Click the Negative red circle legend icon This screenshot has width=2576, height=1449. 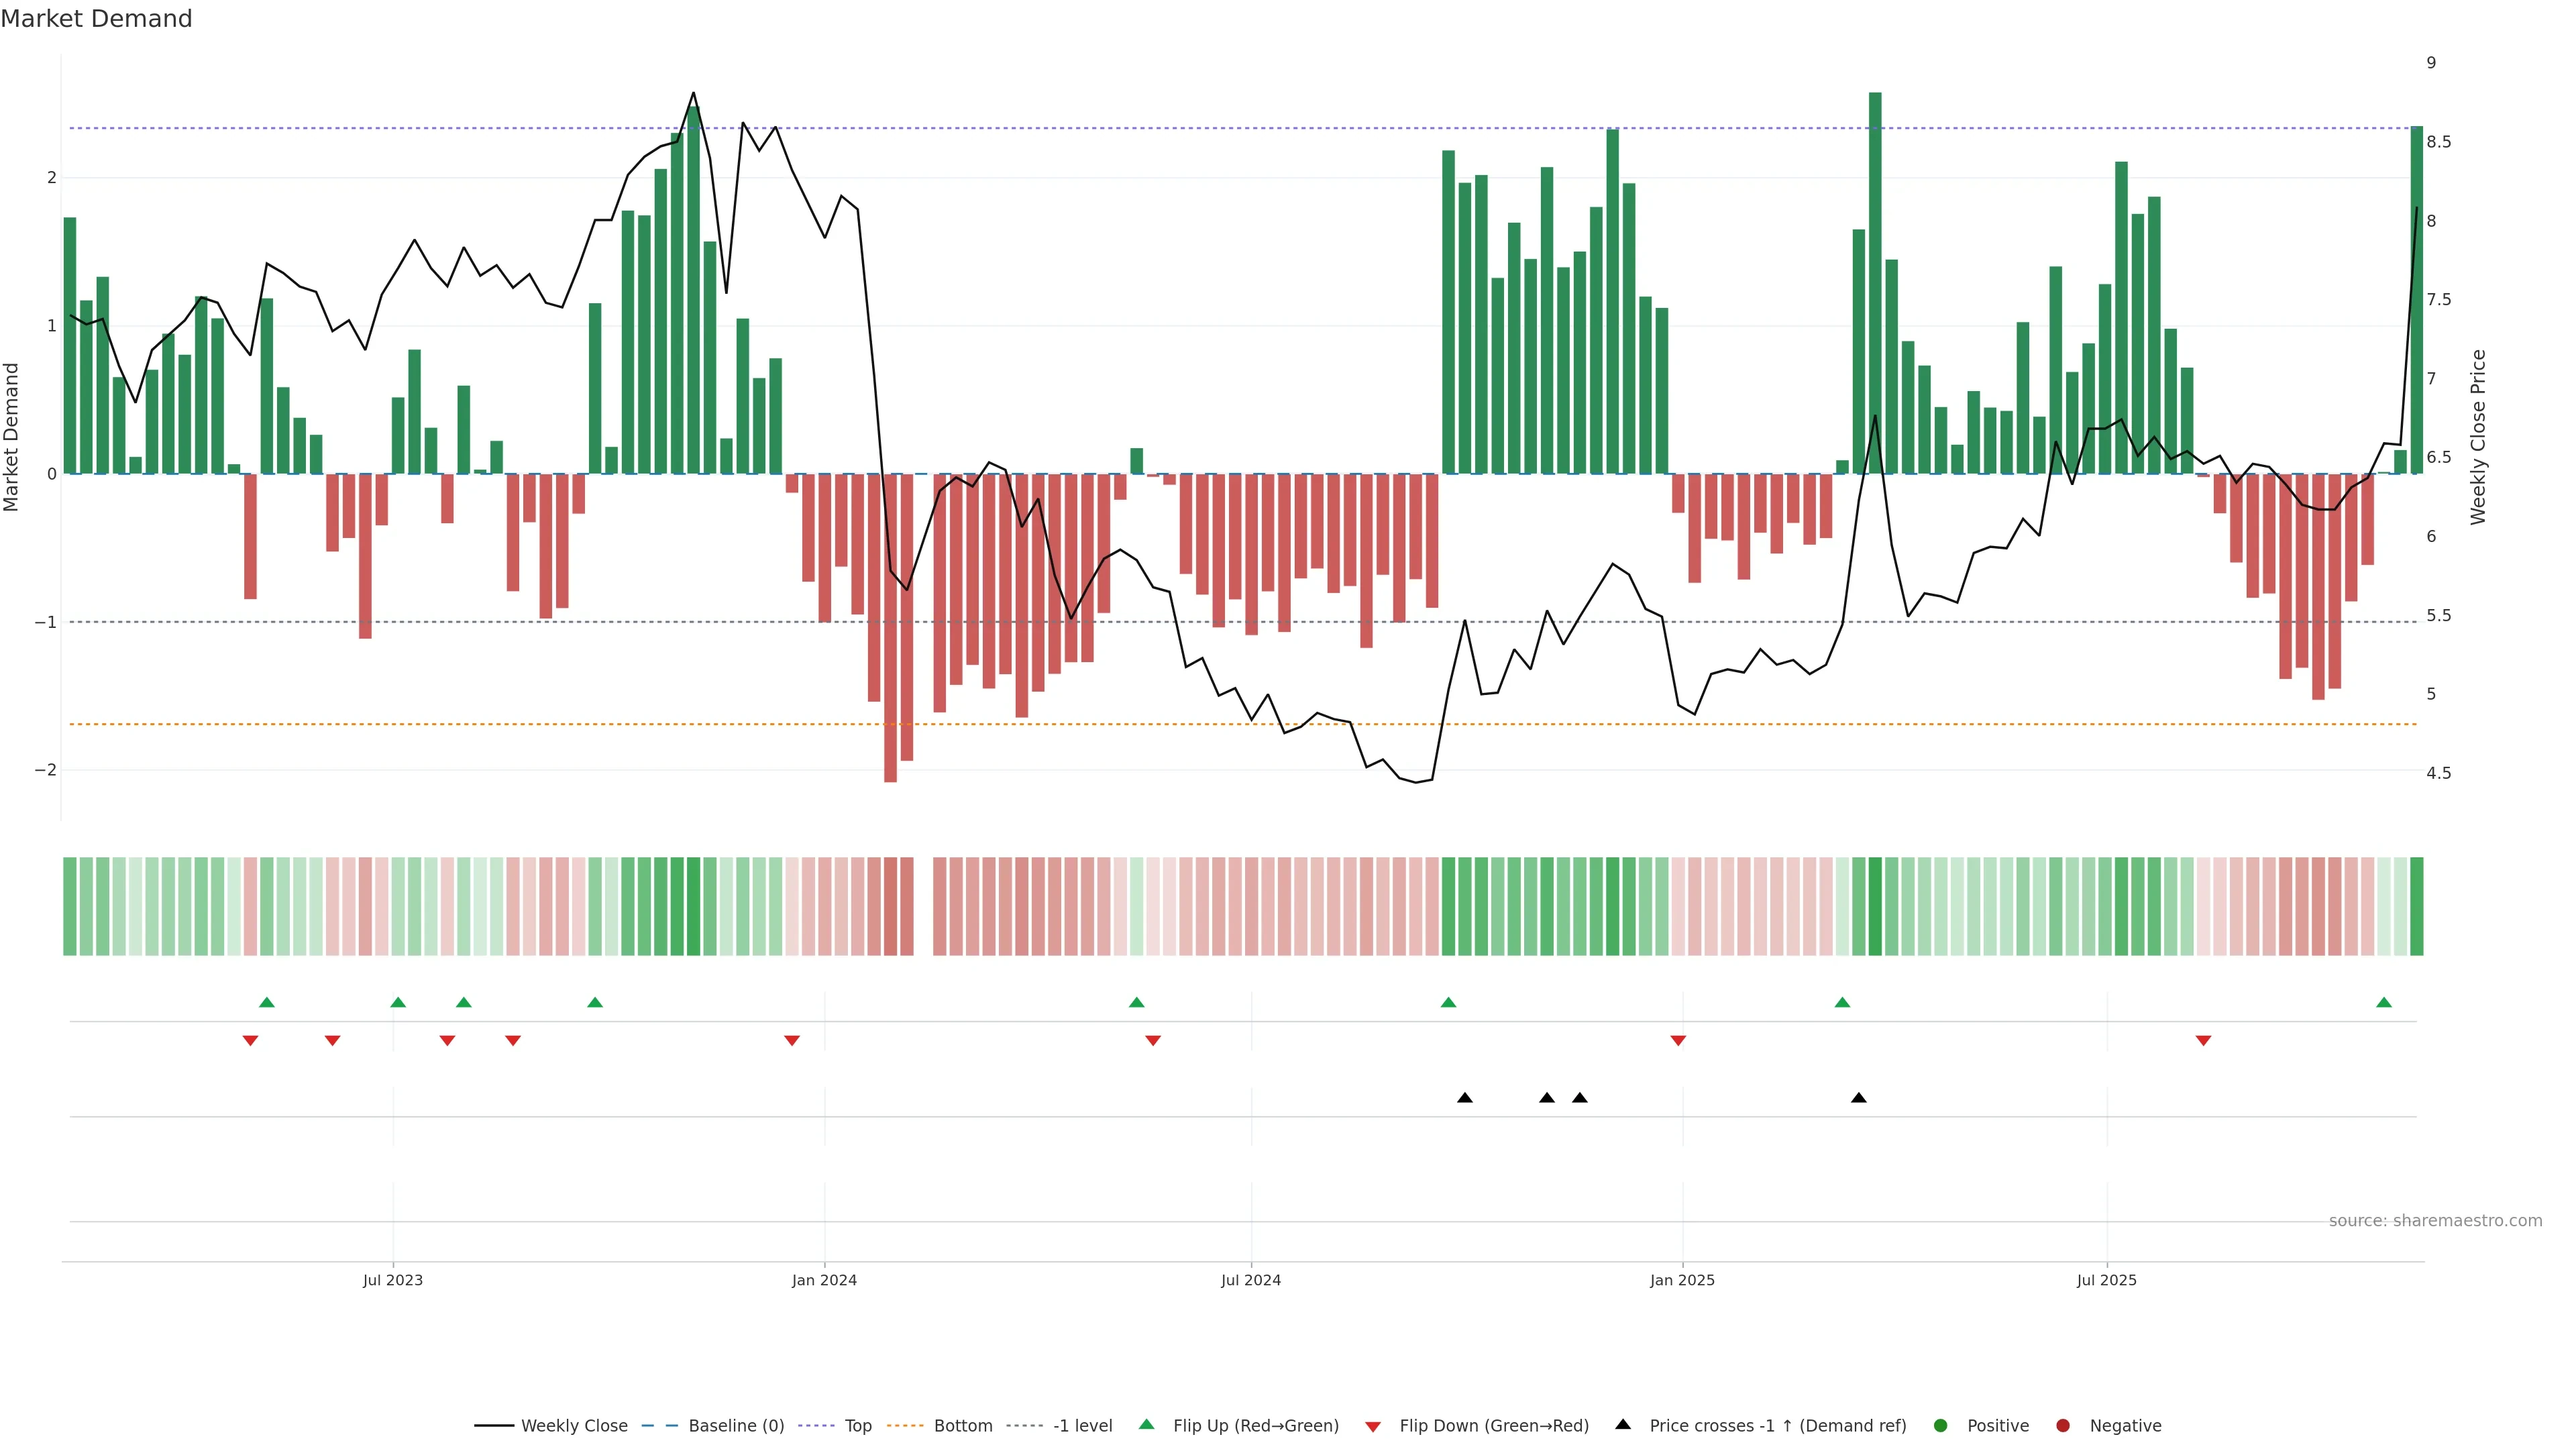coord(2063,1426)
